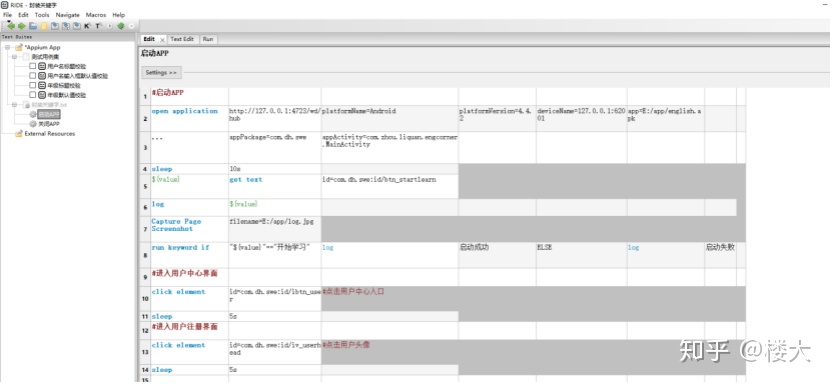Click the grey Stop circle icon

click(132, 26)
